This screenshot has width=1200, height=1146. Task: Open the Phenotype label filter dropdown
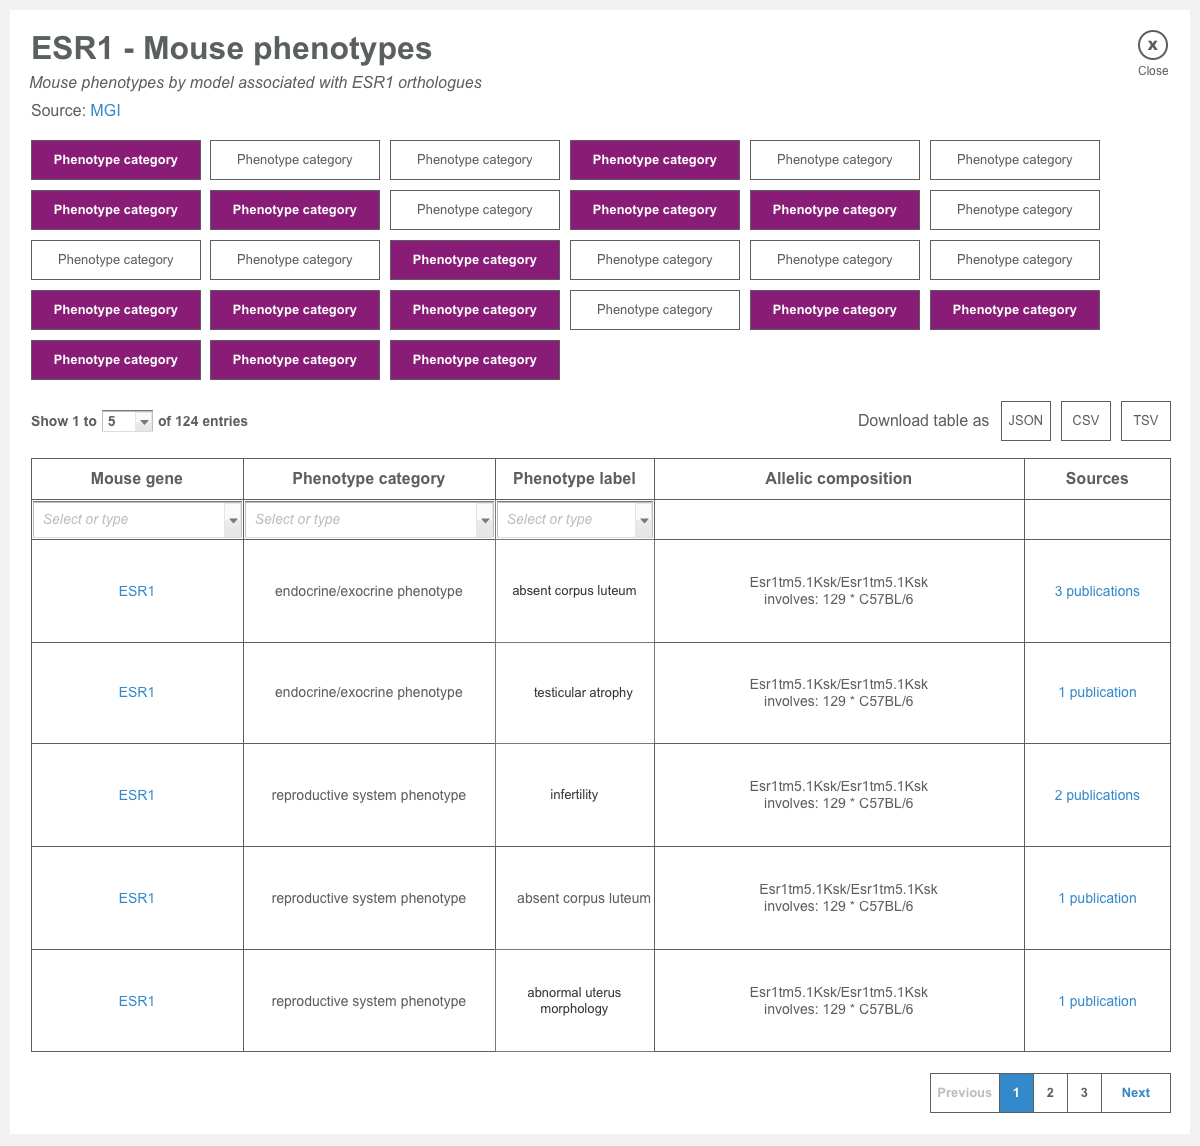(x=644, y=519)
